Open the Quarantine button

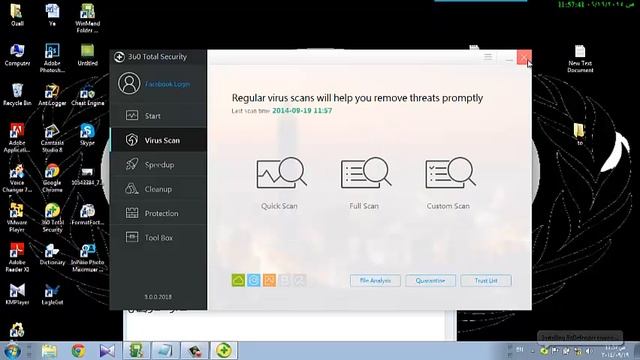pos(430,280)
